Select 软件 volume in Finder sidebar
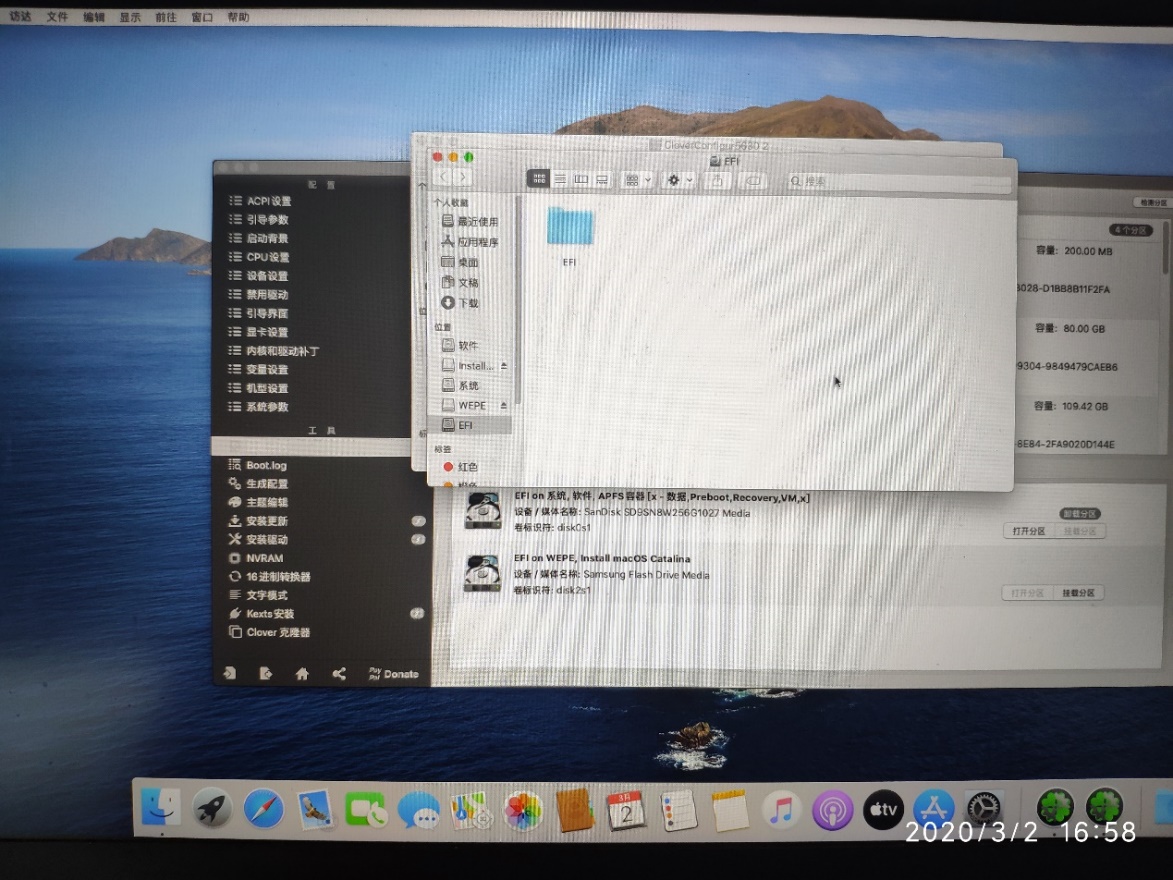Viewport: 1173px width, 880px height. coord(460,345)
